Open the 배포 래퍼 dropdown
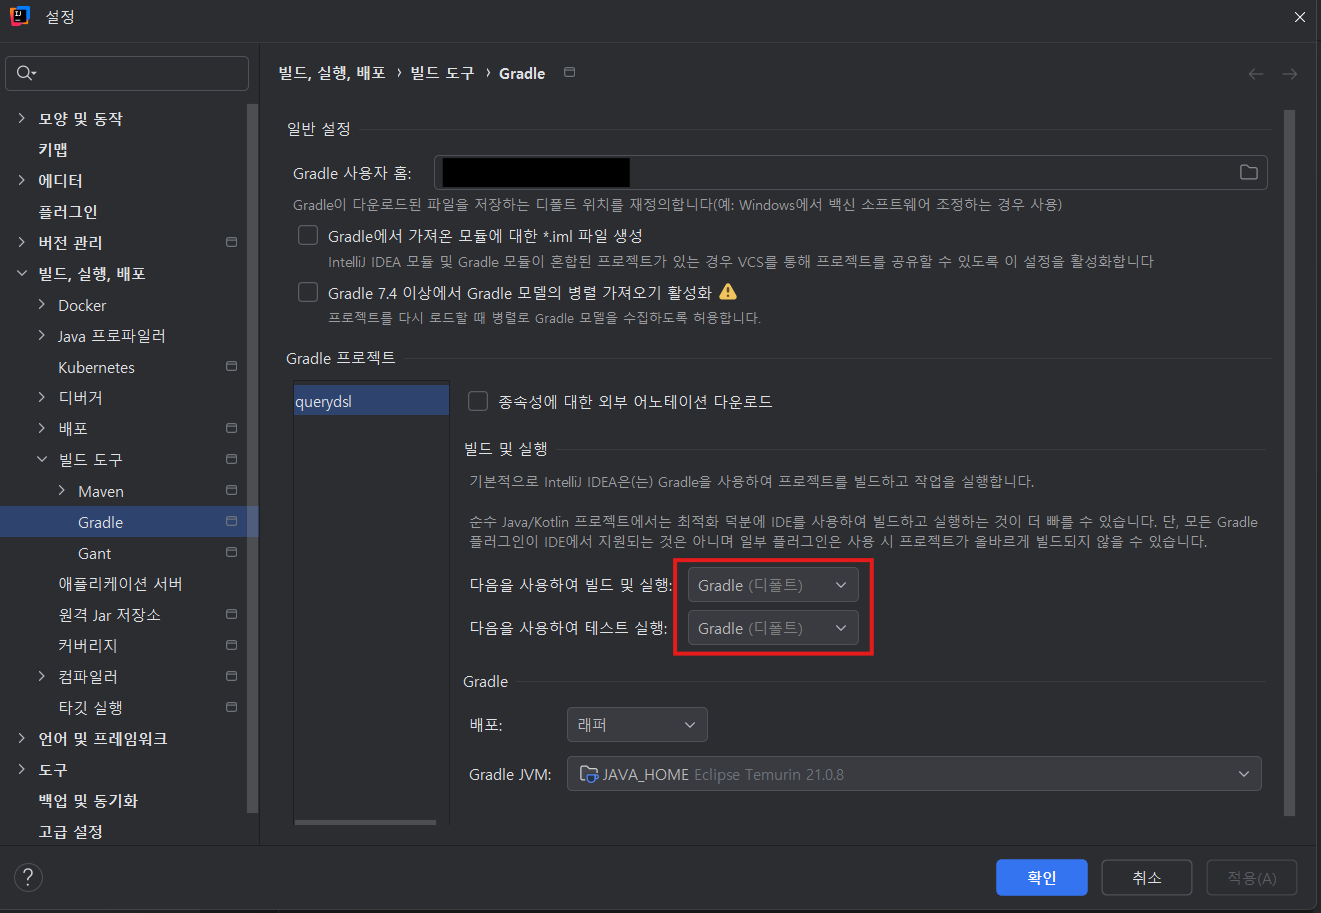The width and height of the screenshot is (1321, 913). [x=637, y=725]
